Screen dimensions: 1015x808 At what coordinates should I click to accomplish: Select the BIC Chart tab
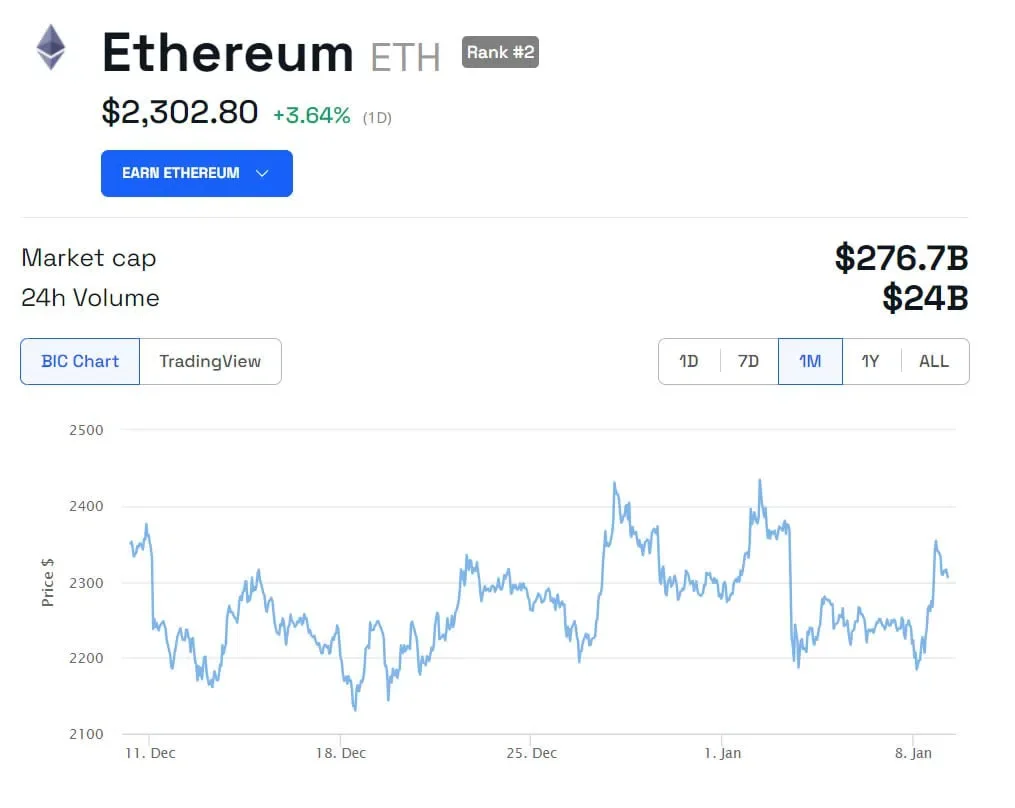click(80, 361)
